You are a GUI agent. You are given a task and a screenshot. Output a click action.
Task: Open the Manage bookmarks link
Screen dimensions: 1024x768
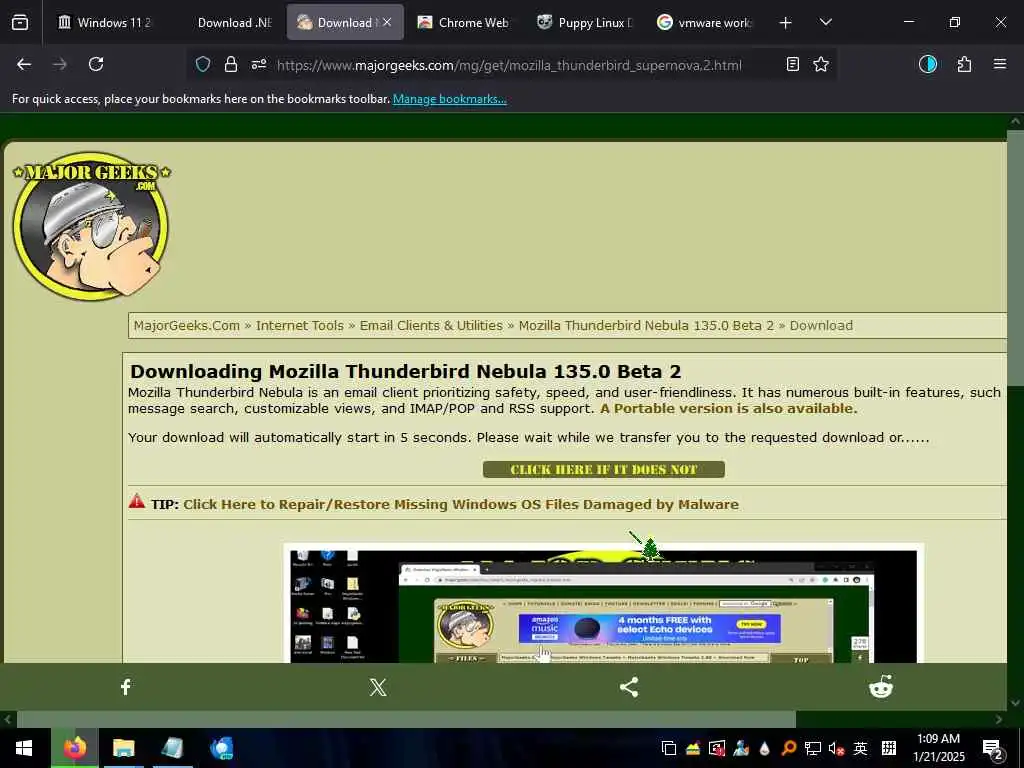coord(449,99)
